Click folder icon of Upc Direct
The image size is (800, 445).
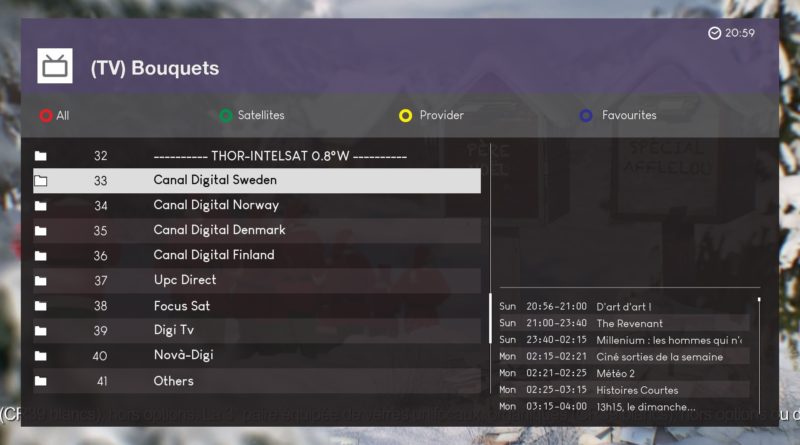41,281
